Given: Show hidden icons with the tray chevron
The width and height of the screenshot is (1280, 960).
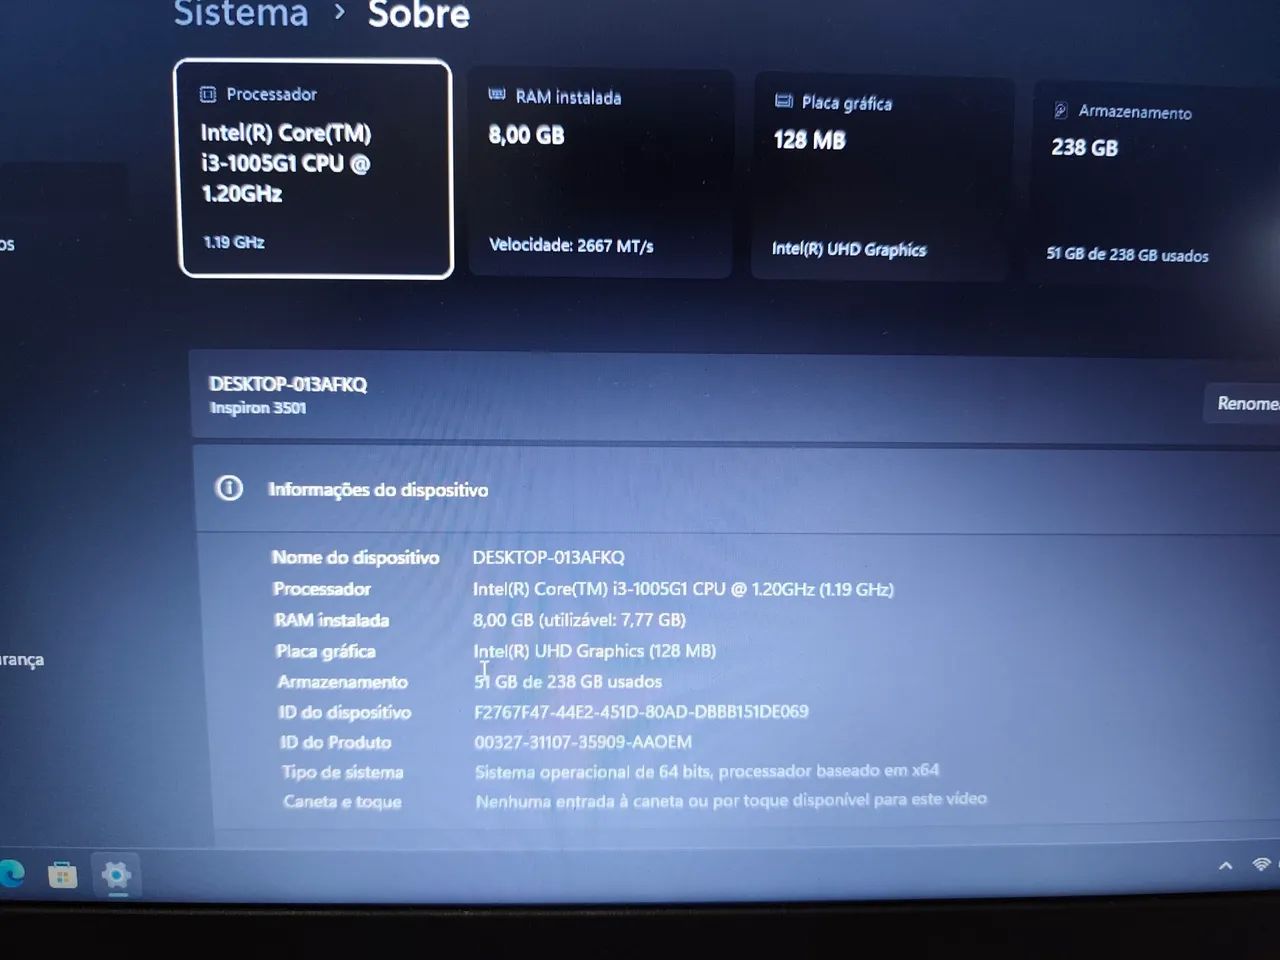Looking at the screenshot, I should point(1225,866).
